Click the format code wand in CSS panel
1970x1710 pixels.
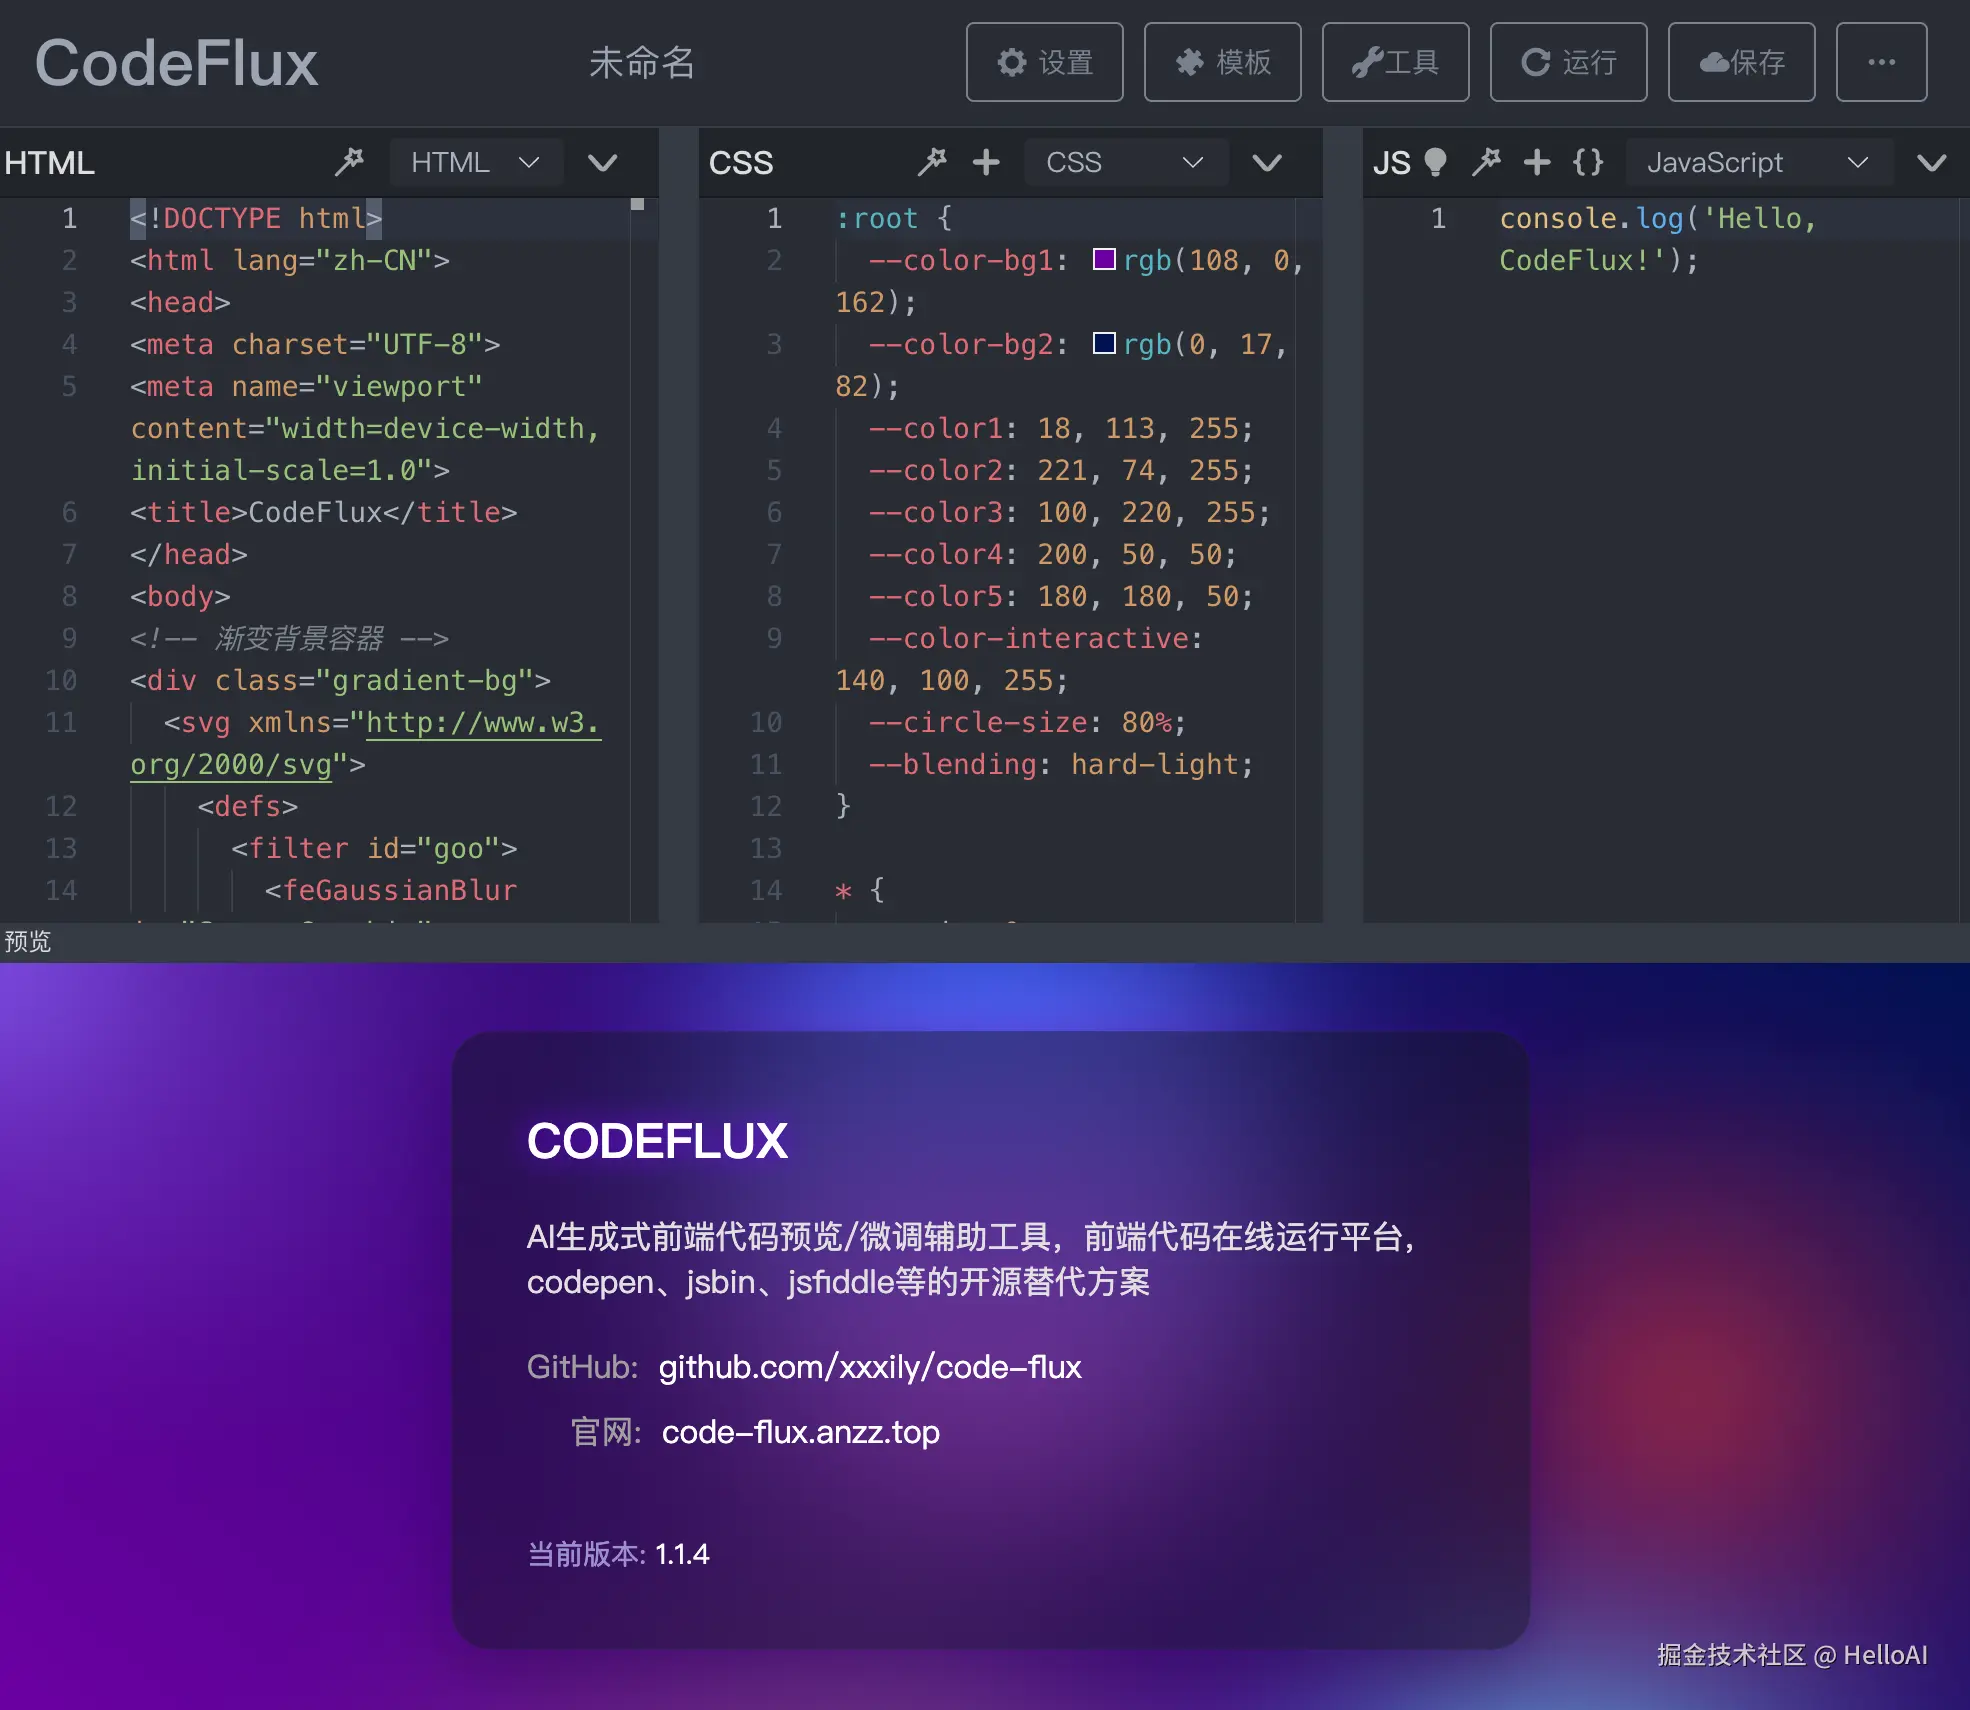(931, 162)
